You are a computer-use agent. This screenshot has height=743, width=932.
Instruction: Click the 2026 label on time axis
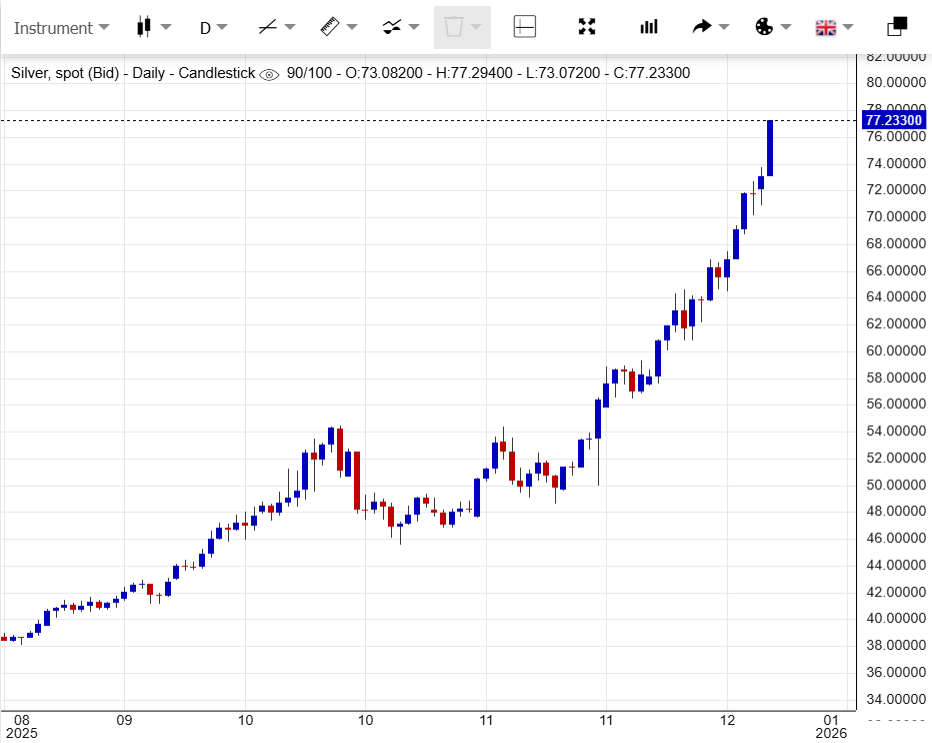click(x=831, y=733)
